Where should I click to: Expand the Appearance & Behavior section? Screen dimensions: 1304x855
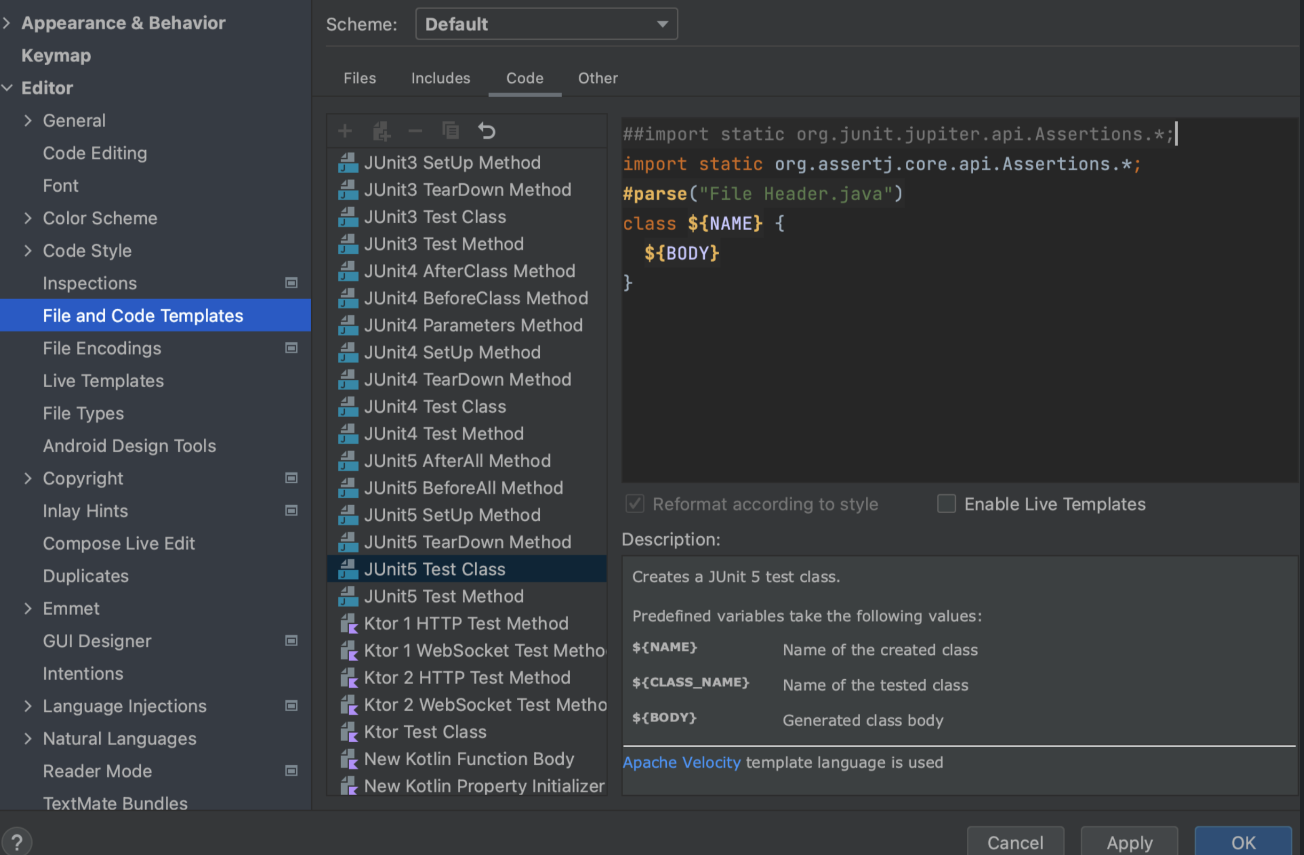click(x=8, y=23)
